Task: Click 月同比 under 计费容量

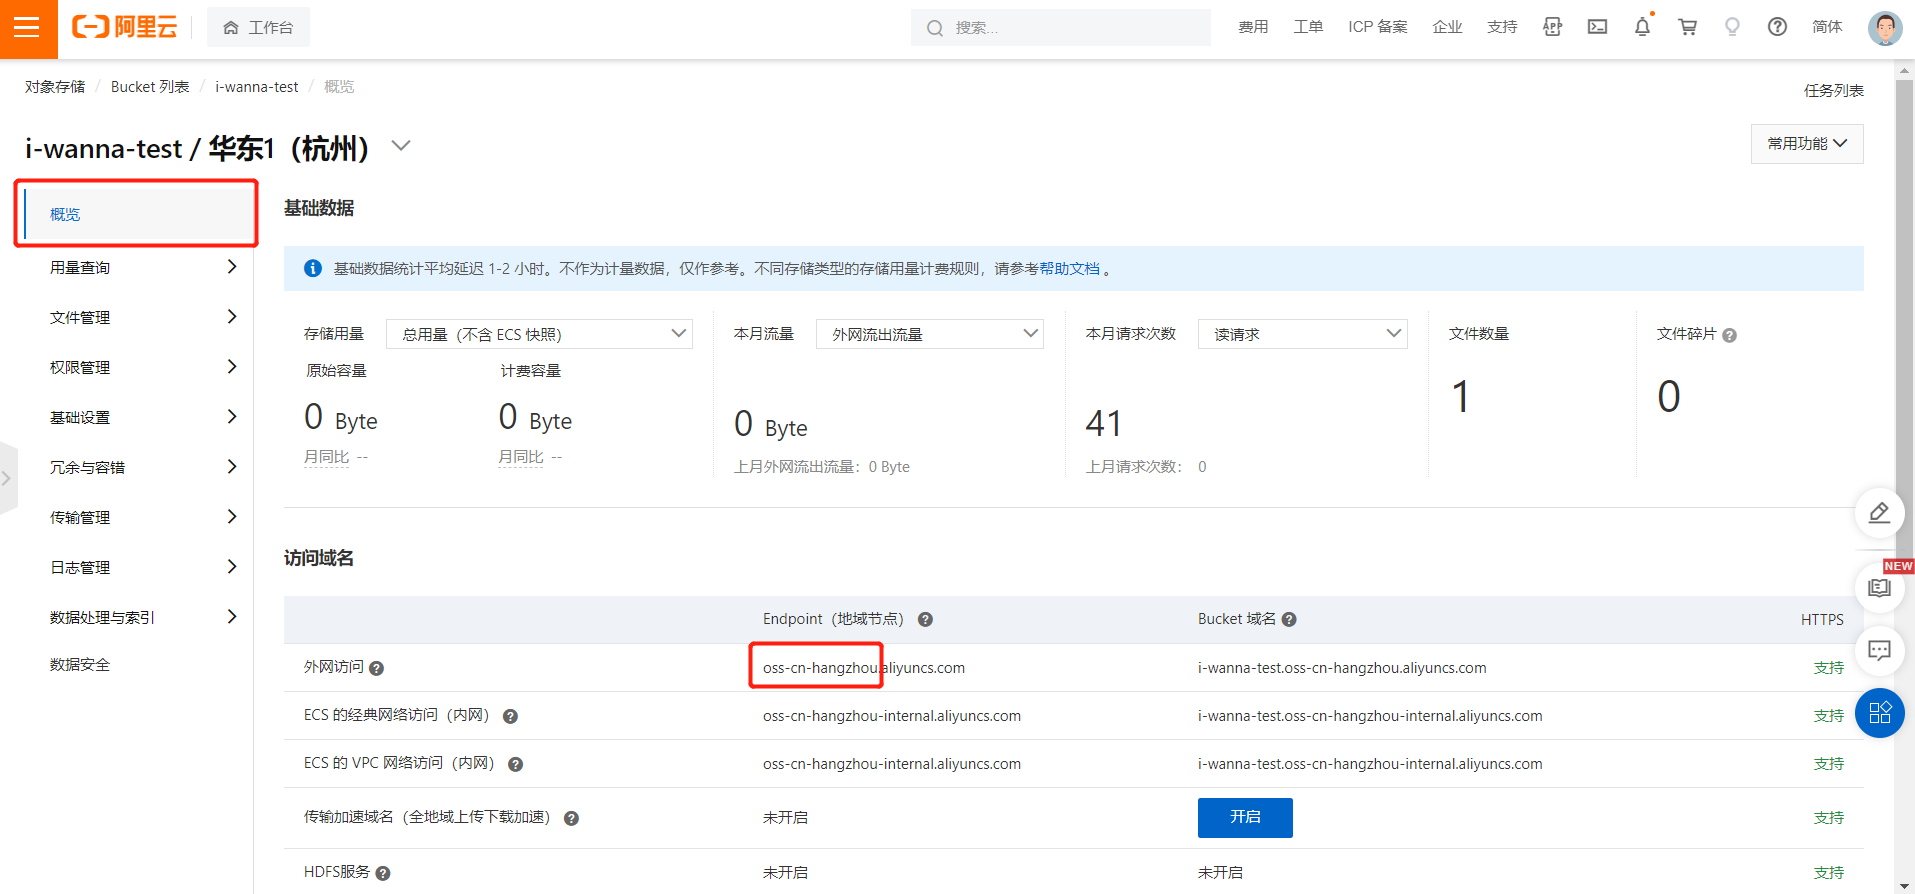Action: point(521,457)
